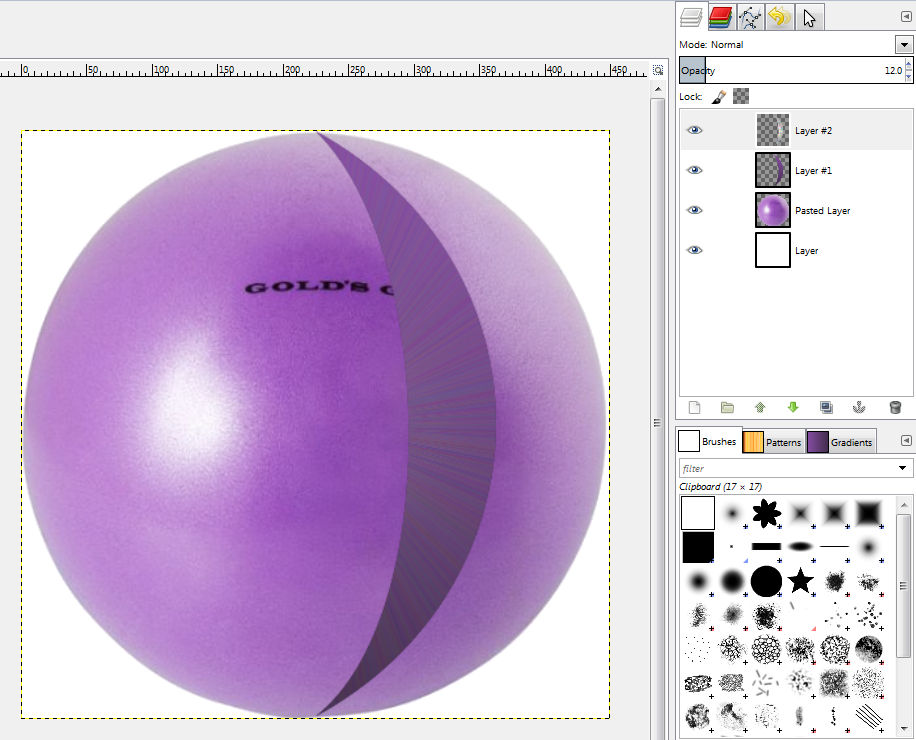
Task: Open the Undo History tab icon
Action: click(779, 17)
